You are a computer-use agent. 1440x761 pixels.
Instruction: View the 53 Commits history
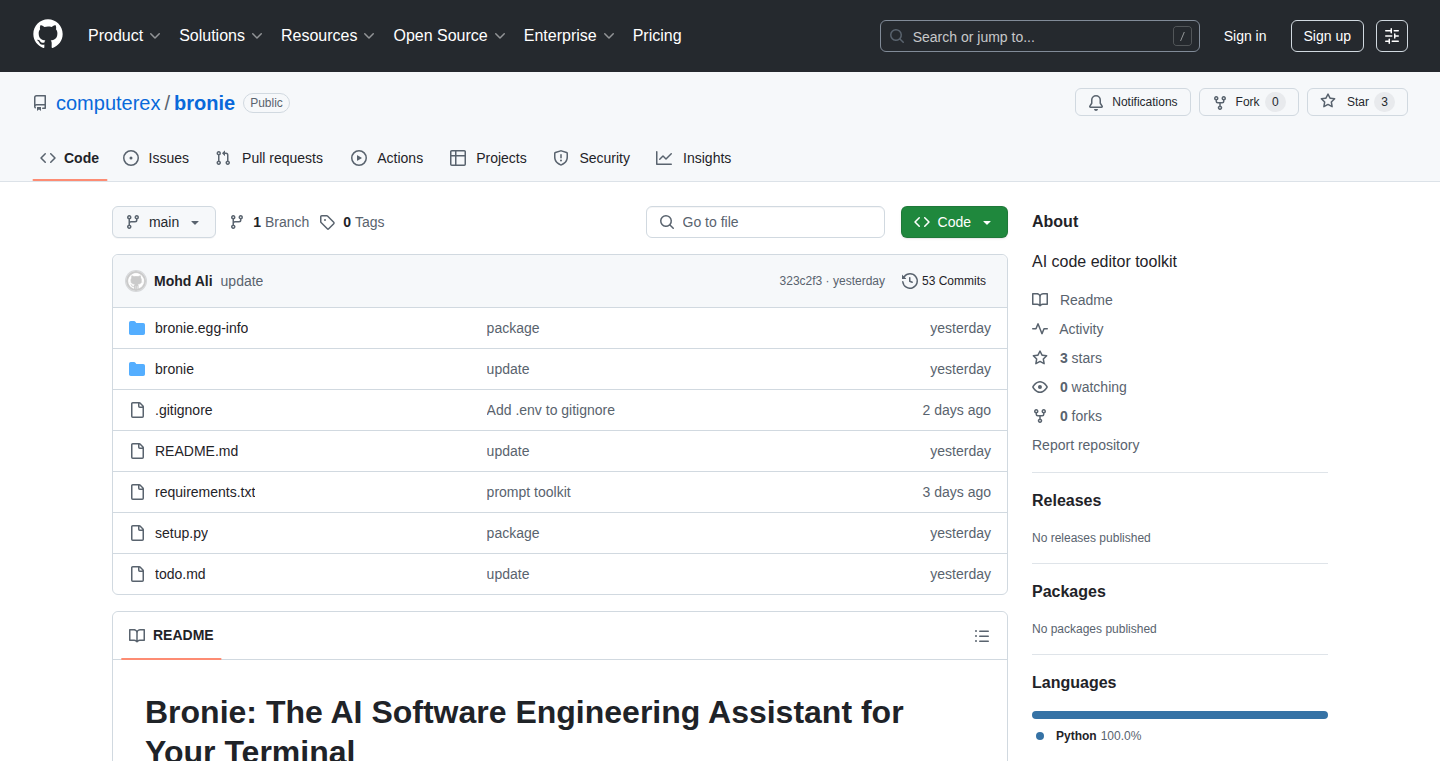coord(944,281)
